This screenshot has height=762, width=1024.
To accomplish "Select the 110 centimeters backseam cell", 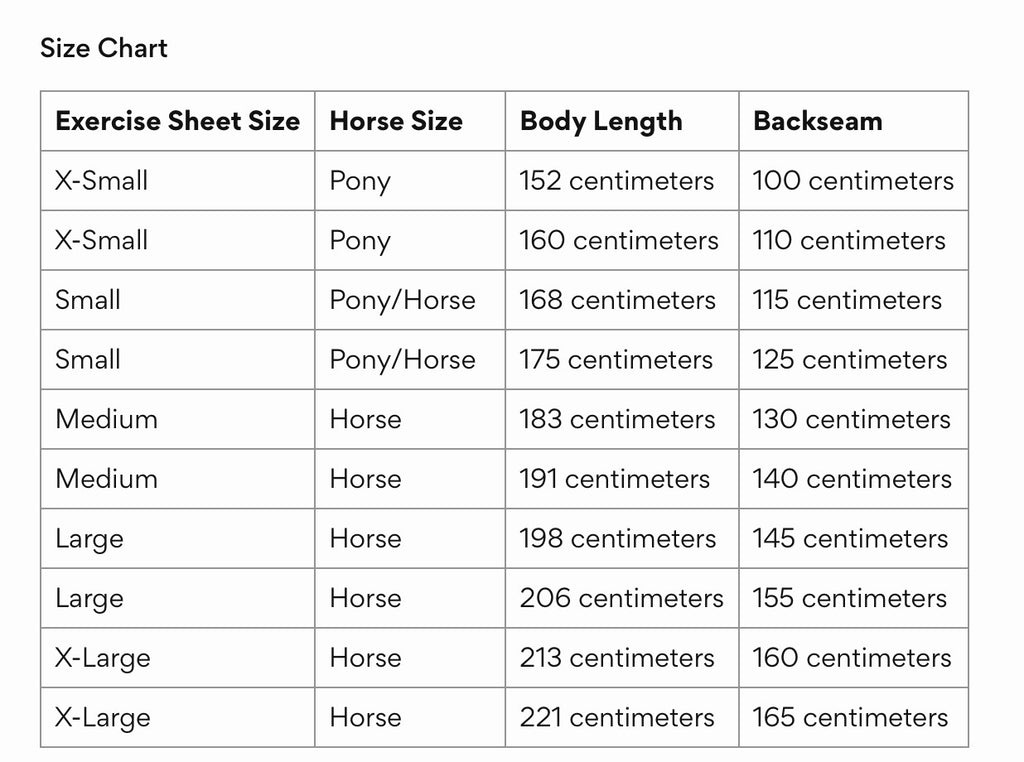I will [x=854, y=240].
